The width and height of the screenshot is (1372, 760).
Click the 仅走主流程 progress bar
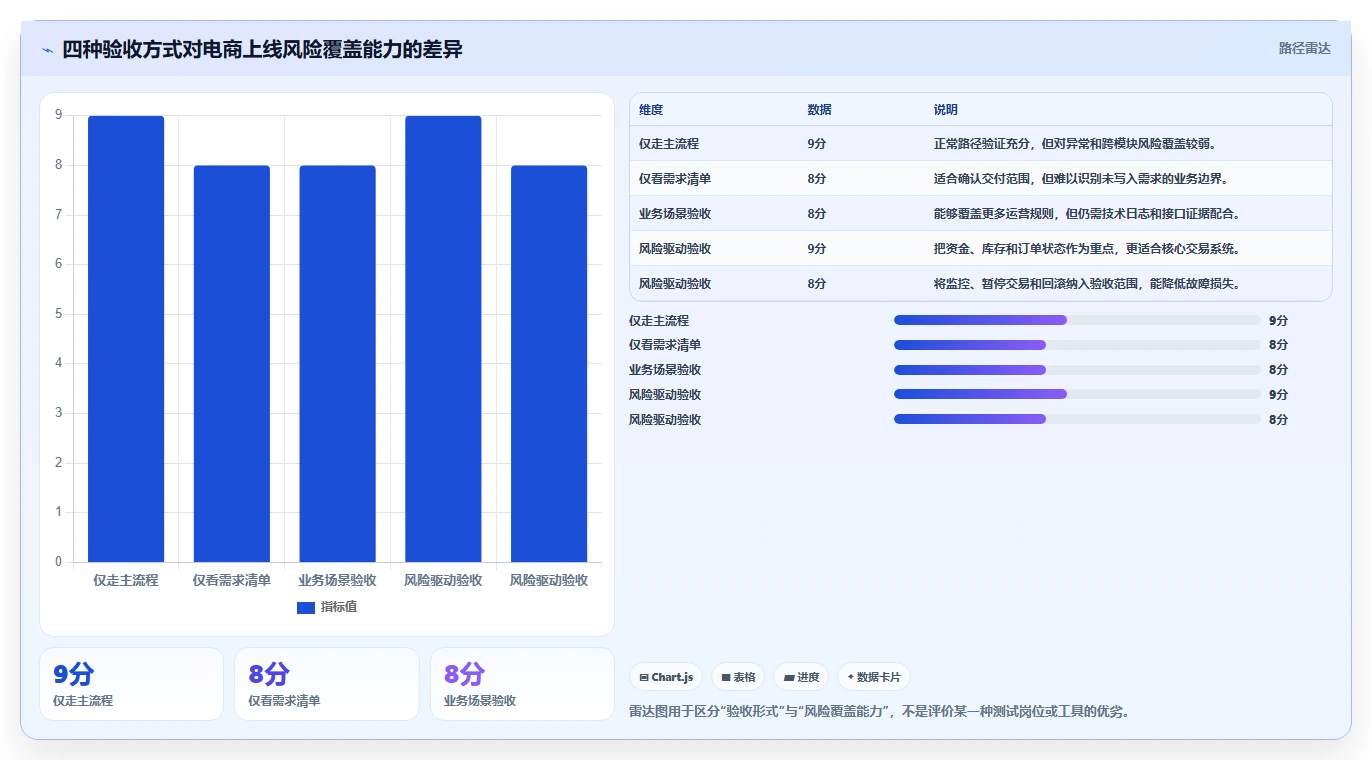click(1077, 320)
